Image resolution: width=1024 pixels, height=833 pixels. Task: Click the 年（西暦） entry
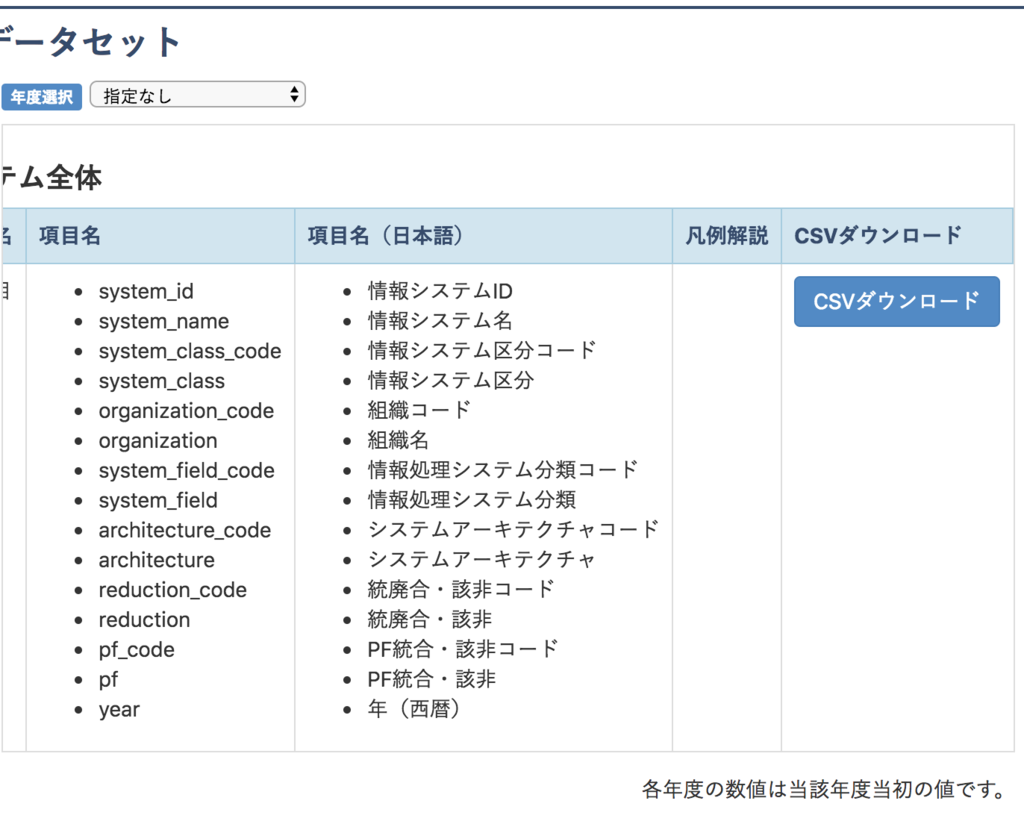click(413, 709)
